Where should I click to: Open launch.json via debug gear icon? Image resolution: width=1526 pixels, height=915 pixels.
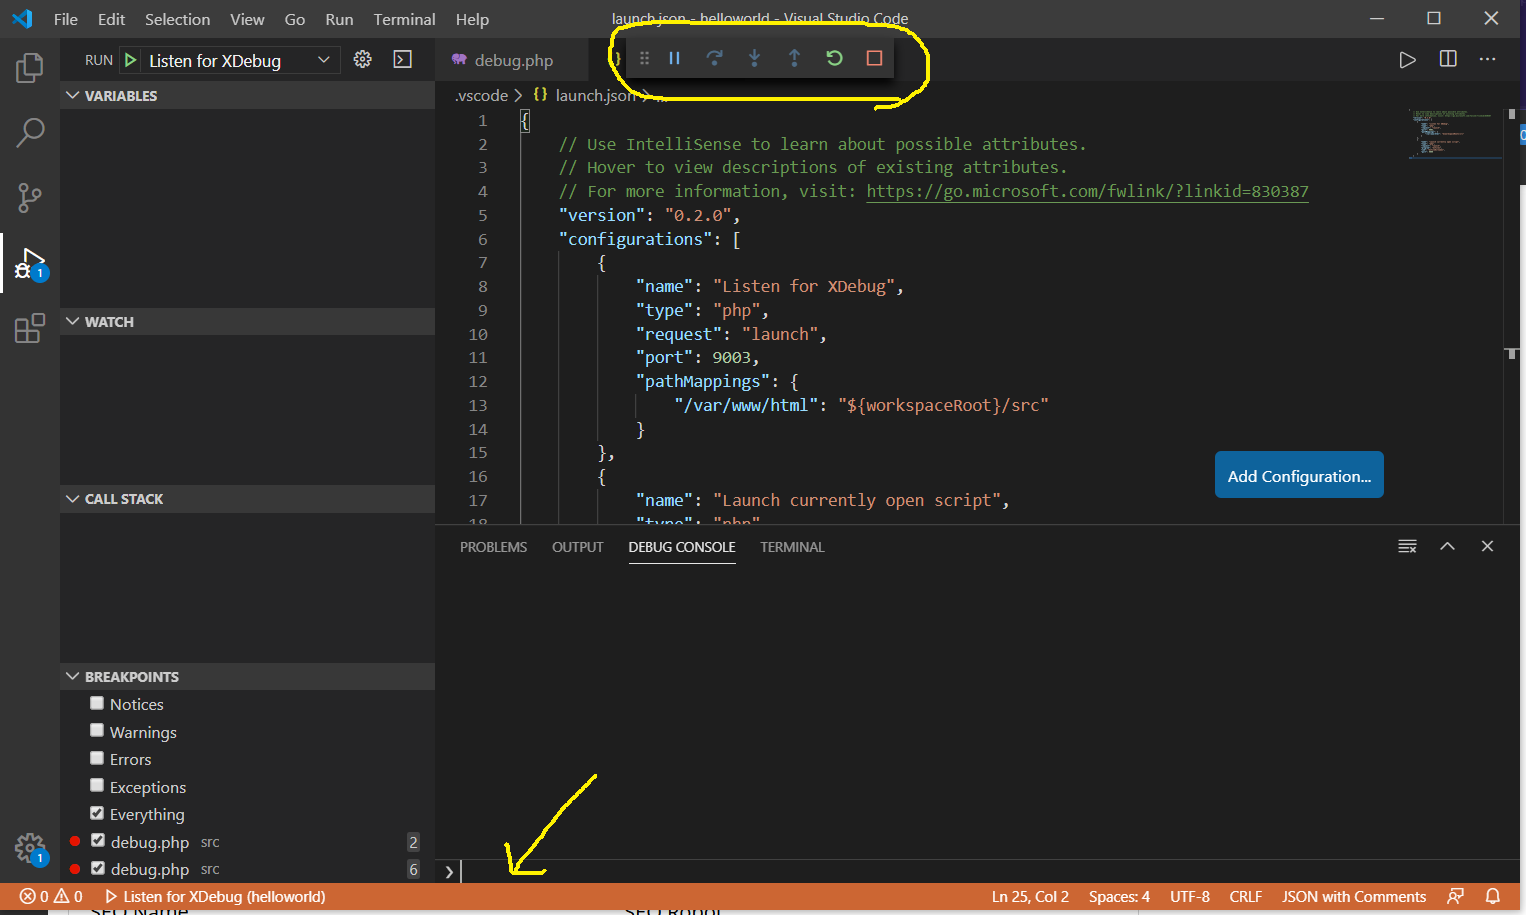[x=363, y=60]
